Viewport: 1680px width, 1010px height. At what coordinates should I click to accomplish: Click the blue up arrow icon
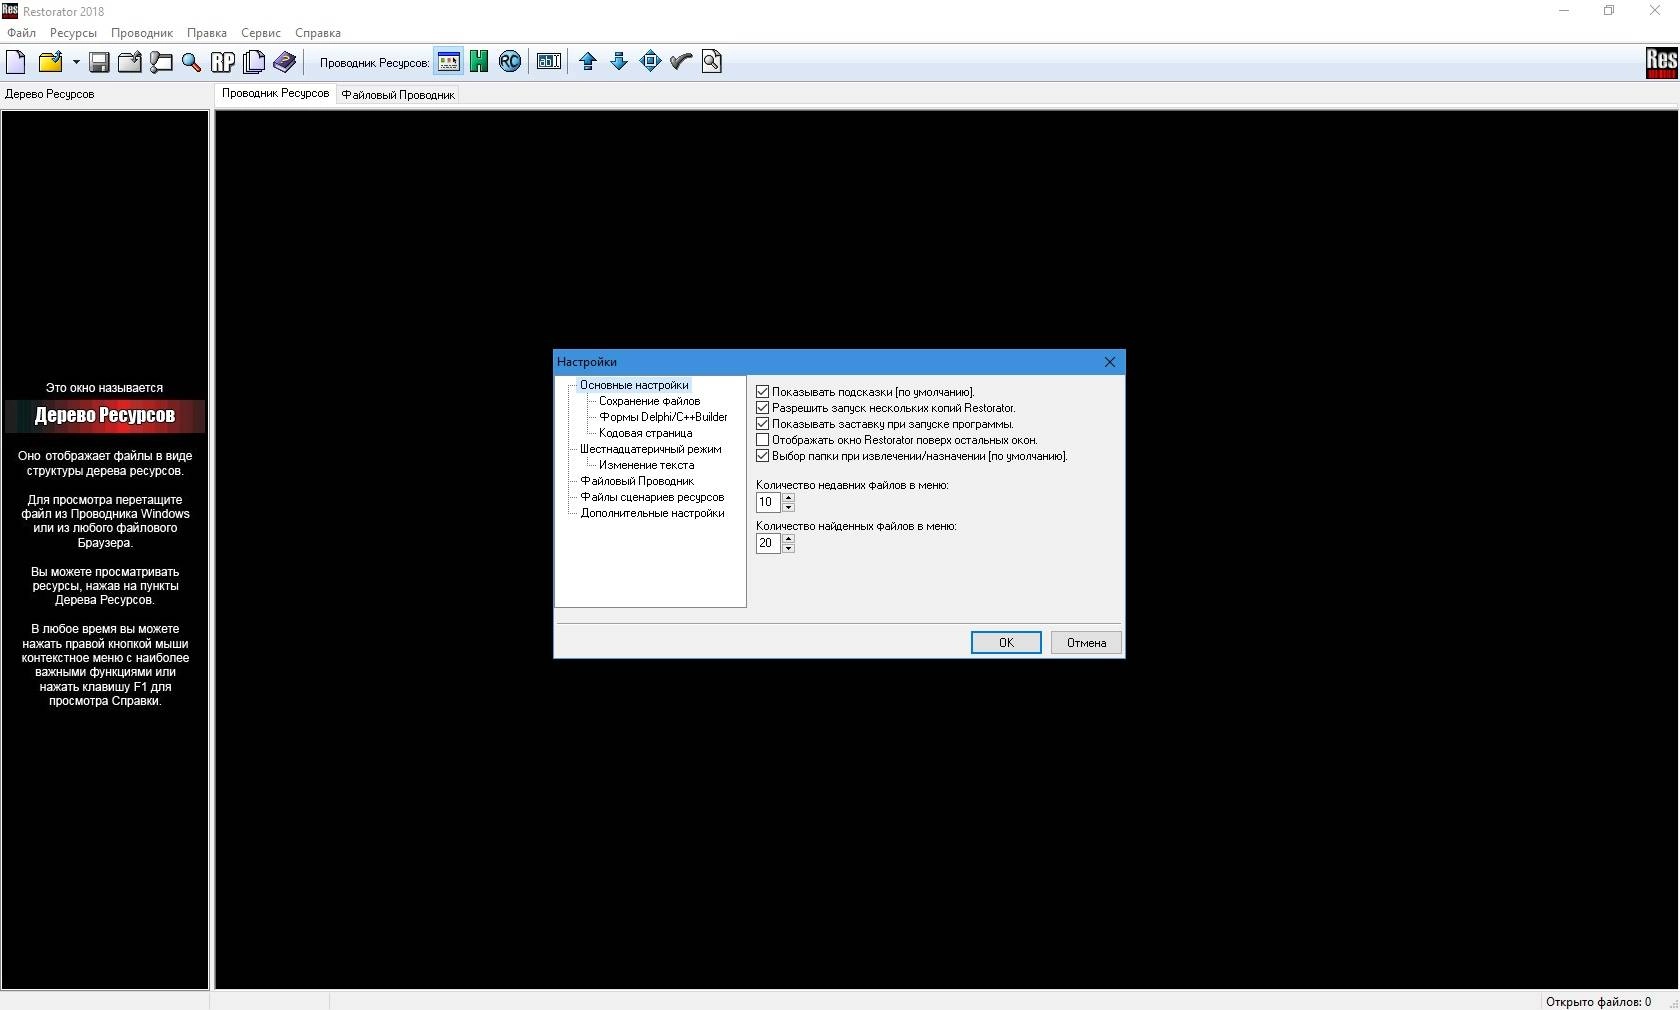click(588, 62)
